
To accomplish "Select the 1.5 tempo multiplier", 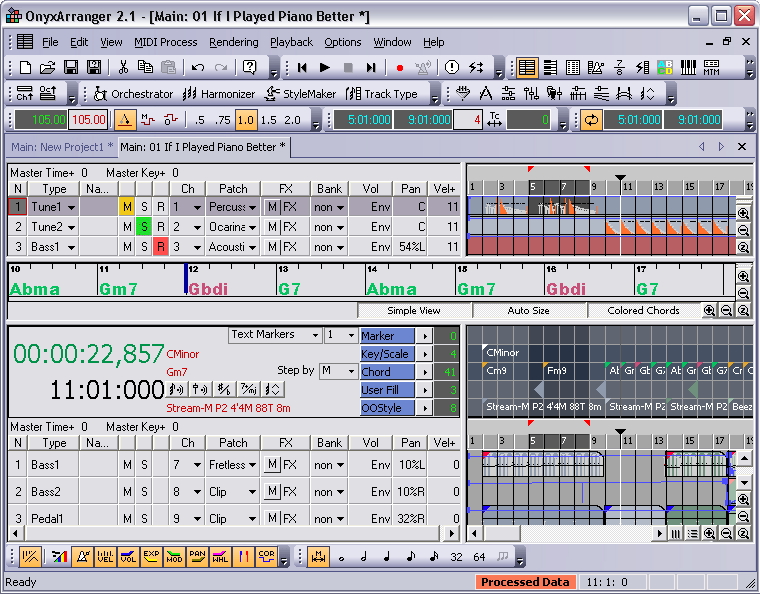I will (x=269, y=120).
